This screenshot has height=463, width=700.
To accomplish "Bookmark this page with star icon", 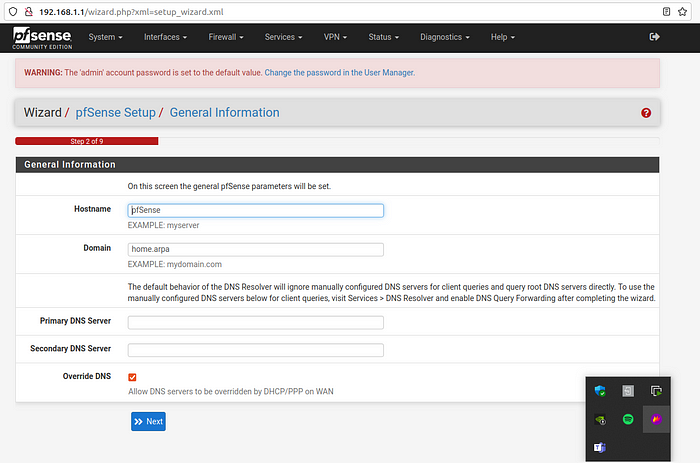I will [682, 12].
